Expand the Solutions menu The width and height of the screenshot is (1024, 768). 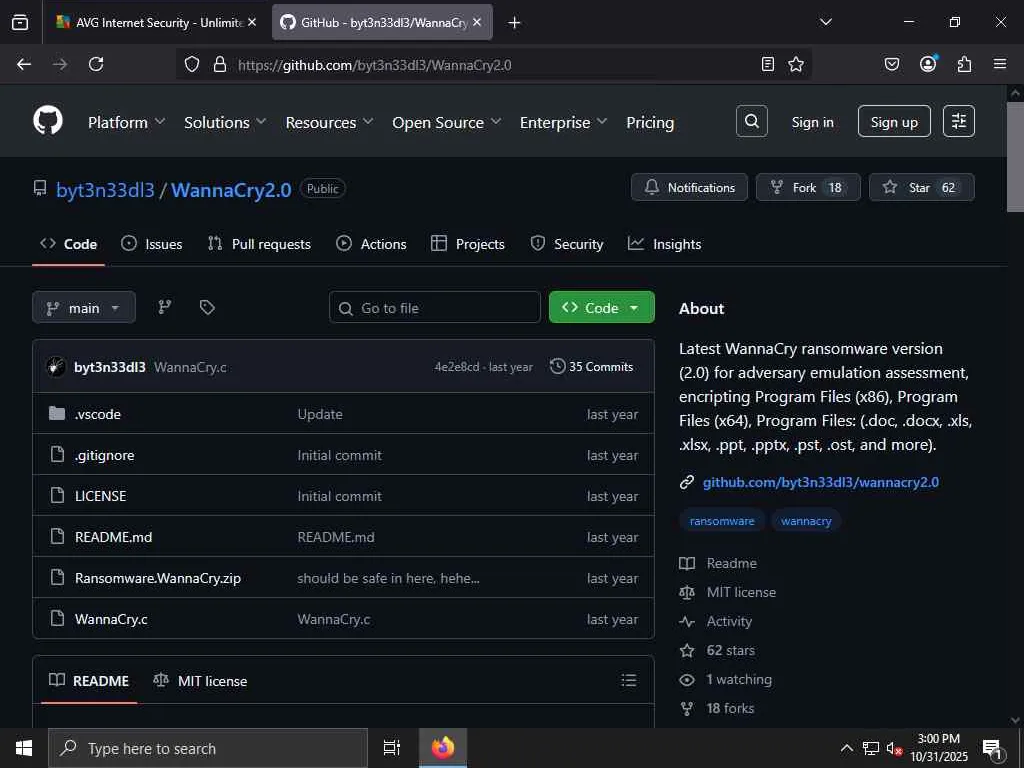(x=225, y=122)
